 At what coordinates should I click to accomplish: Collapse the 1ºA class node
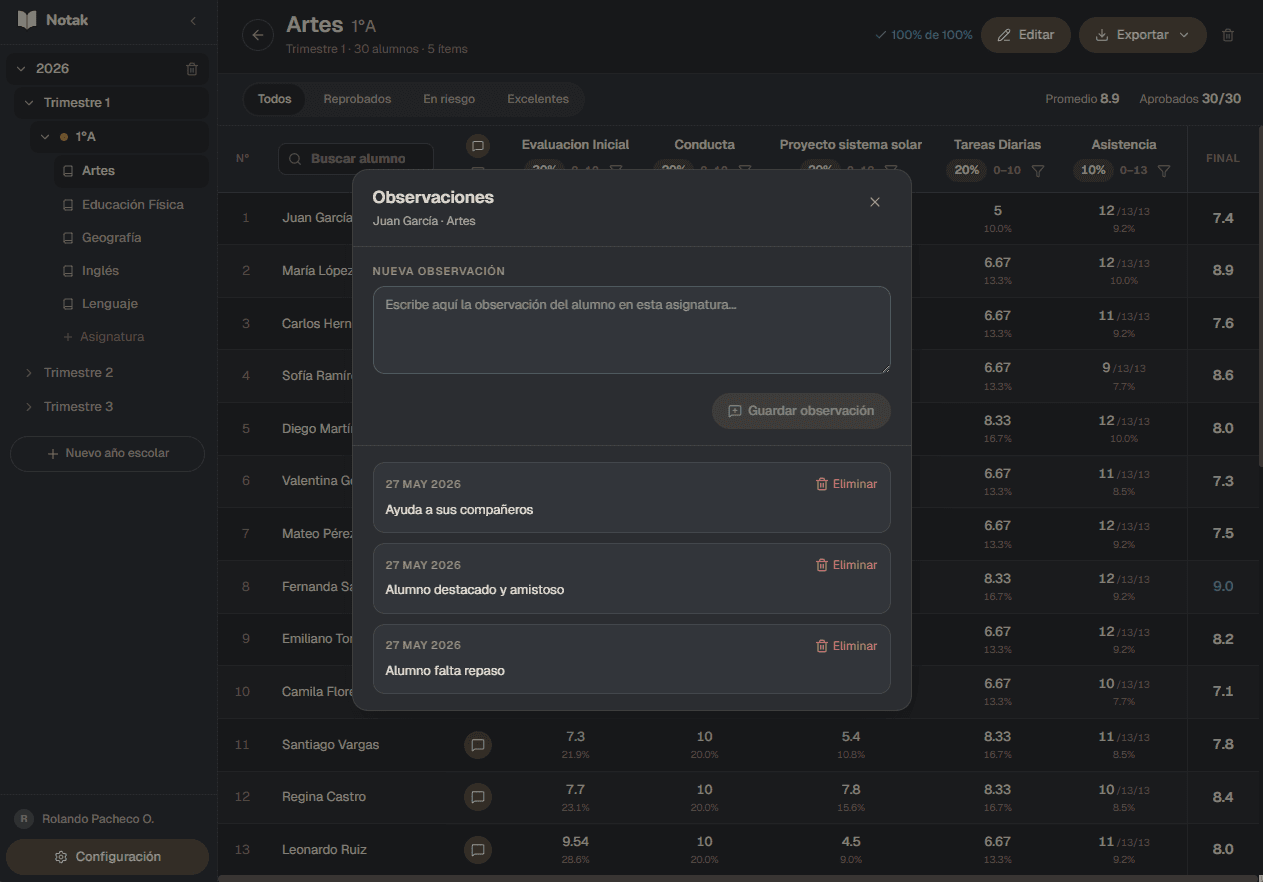pos(45,137)
